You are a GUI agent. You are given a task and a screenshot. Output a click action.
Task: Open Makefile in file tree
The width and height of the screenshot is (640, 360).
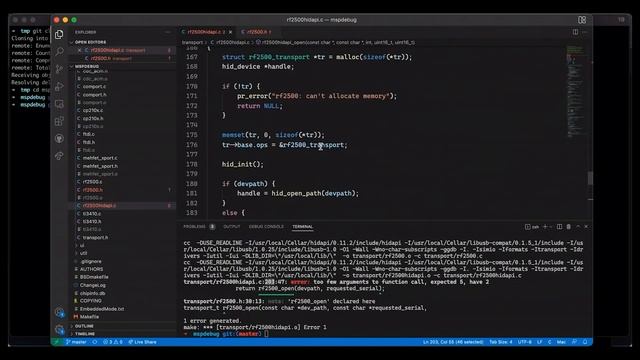89,317
